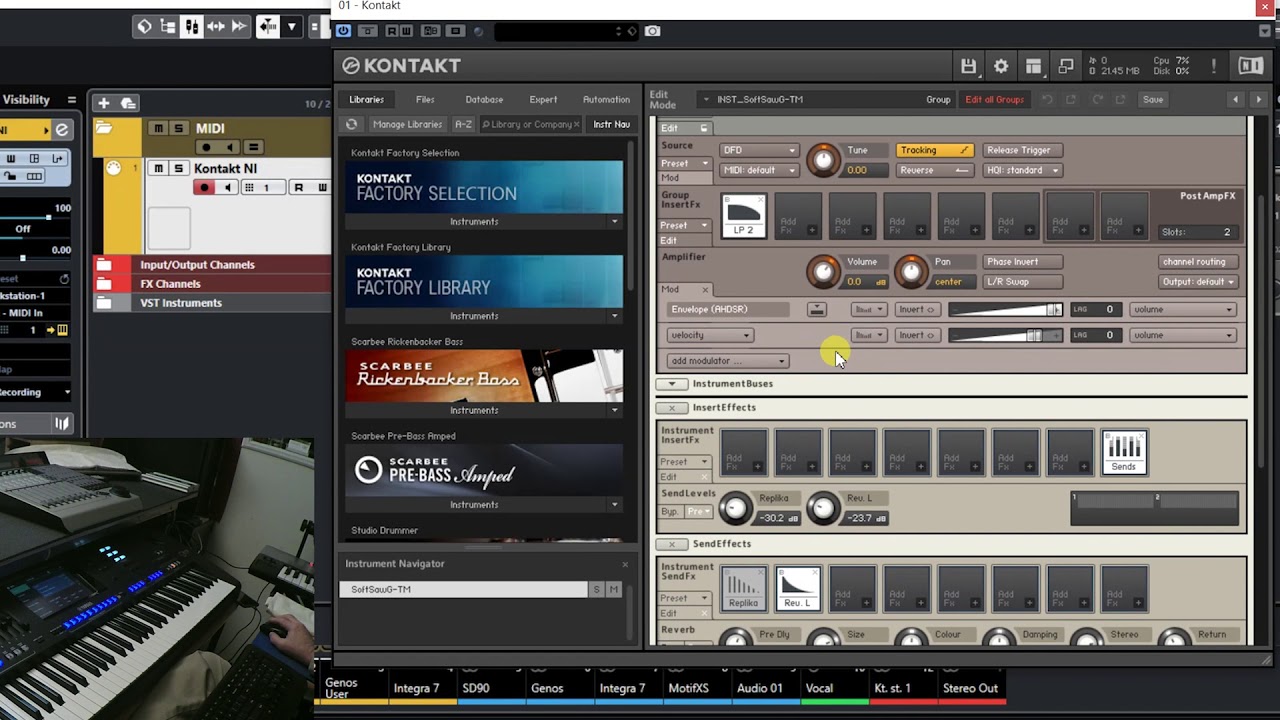Click the VST Instruments folder icon
Viewport: 1280px width, 720px height.
[x=104, y=302]
